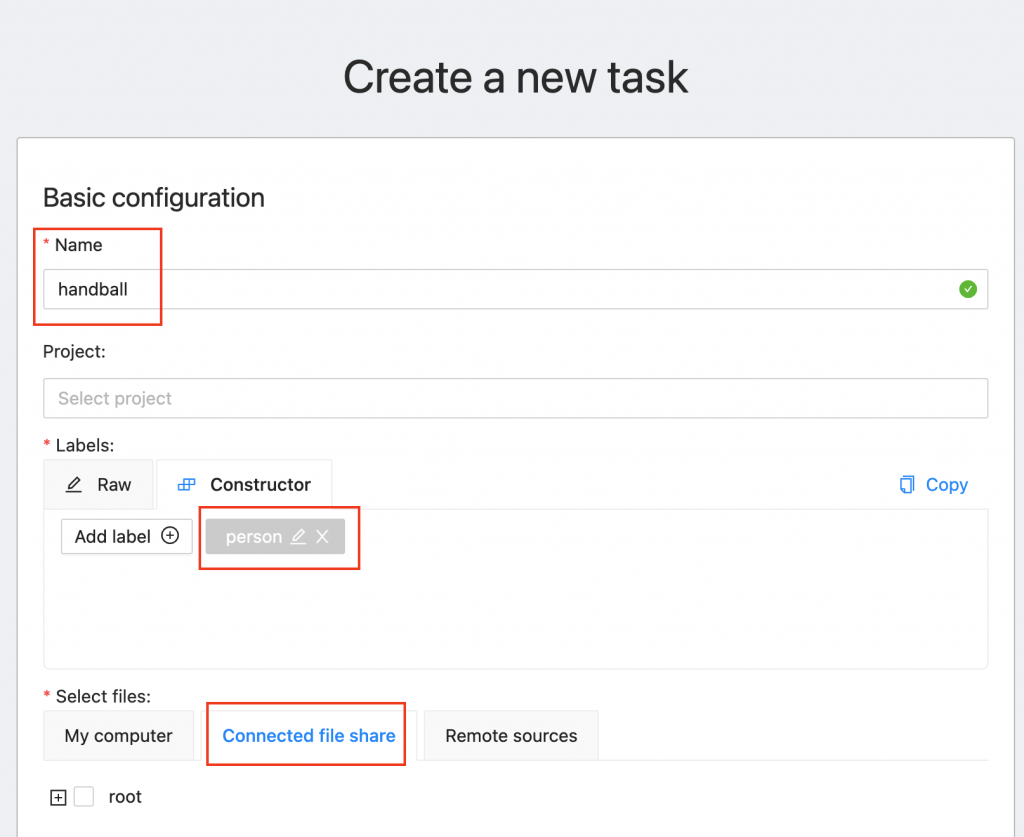Select the My computer file source tab

coord(118,735)
